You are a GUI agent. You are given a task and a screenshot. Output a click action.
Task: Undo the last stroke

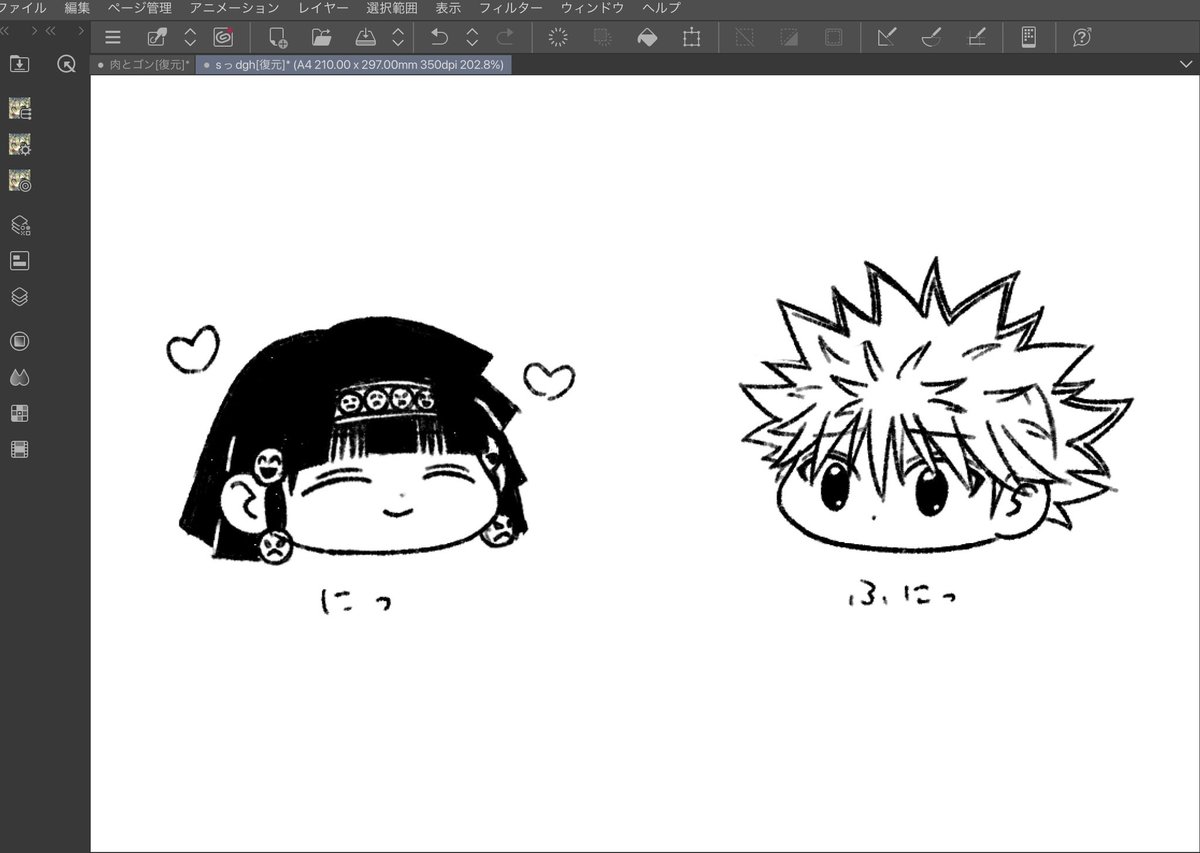click(439, 38)
